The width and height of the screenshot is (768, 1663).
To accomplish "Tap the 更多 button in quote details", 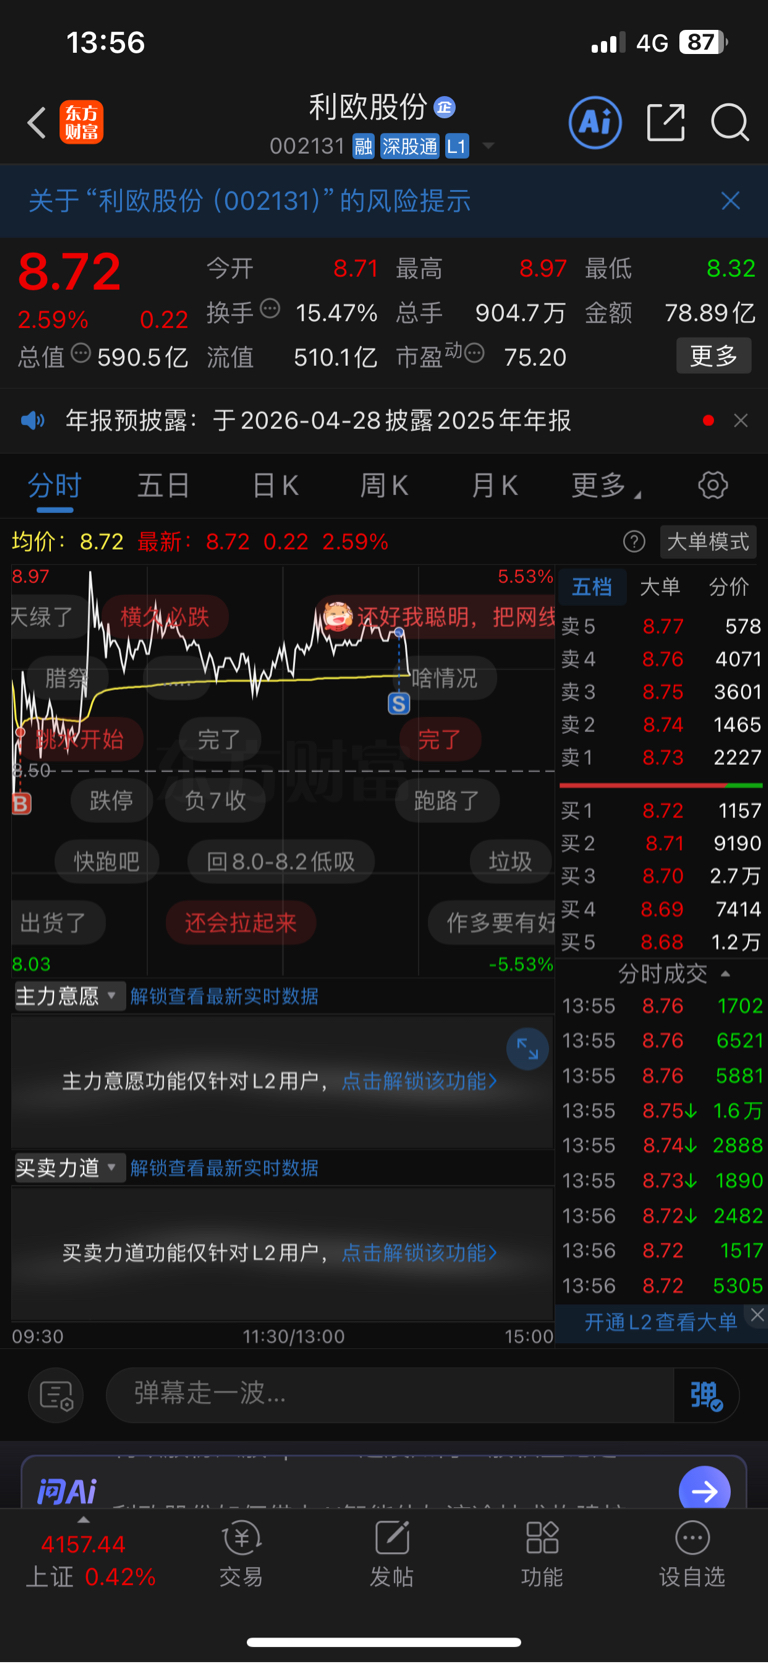I will pos(713,356).
